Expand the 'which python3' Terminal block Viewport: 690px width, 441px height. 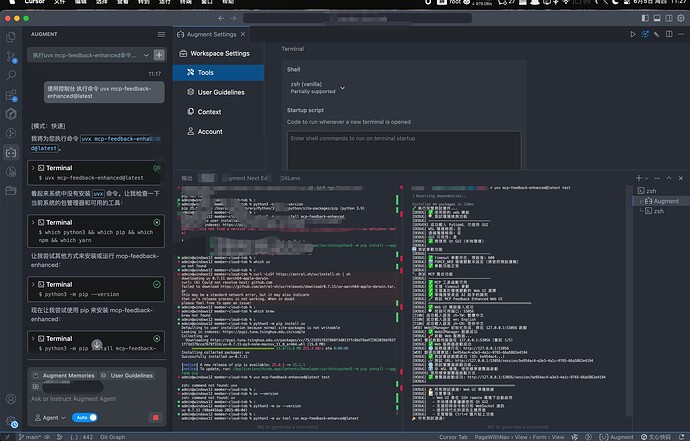(x=33, y=222)
